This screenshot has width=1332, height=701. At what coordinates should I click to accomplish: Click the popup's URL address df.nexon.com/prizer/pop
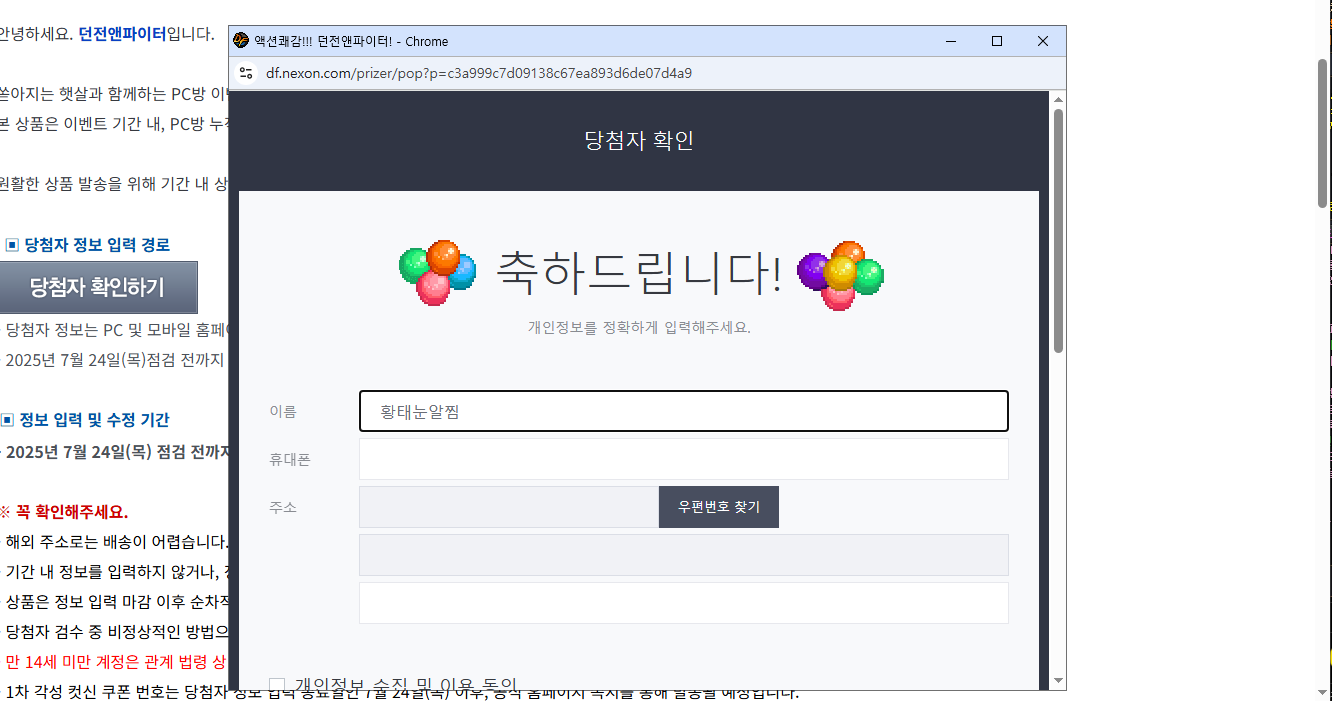point(479,73)
